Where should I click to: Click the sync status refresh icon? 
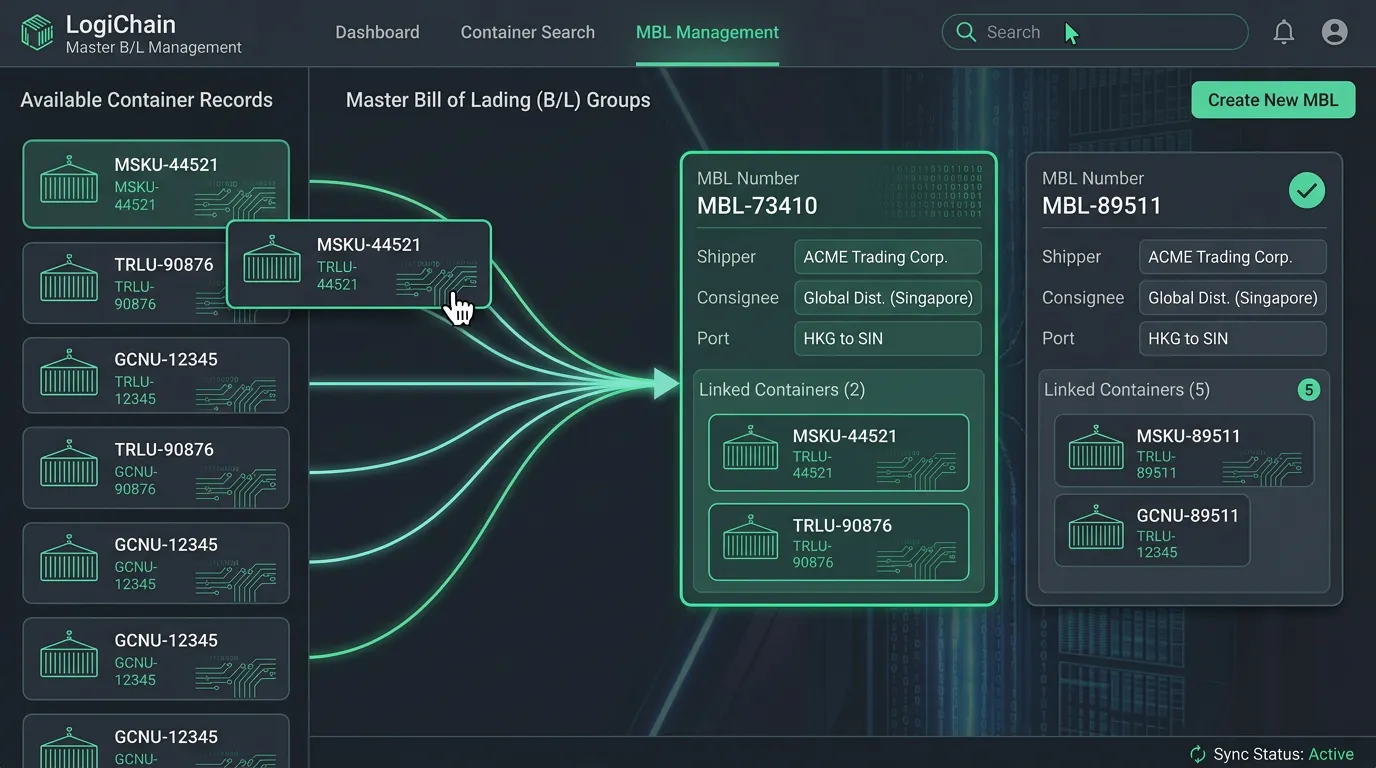pos(1197,754)
